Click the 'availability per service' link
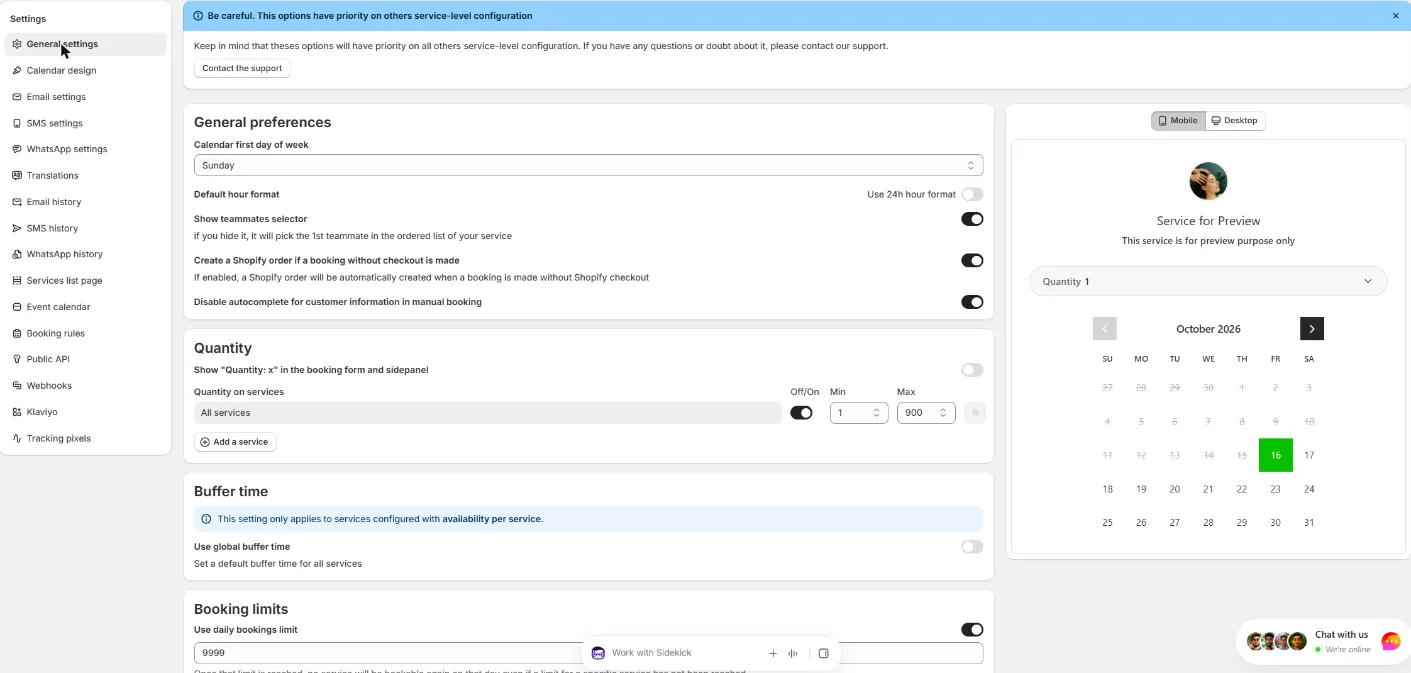The height and width of the screenshot is (673, 1411). 492,519
